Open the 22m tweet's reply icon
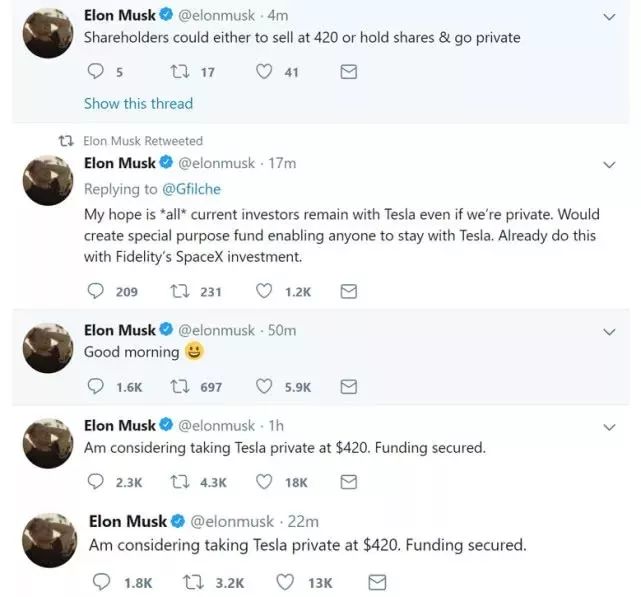The height and width of the screenshot is (597, 641). [101, 582]
